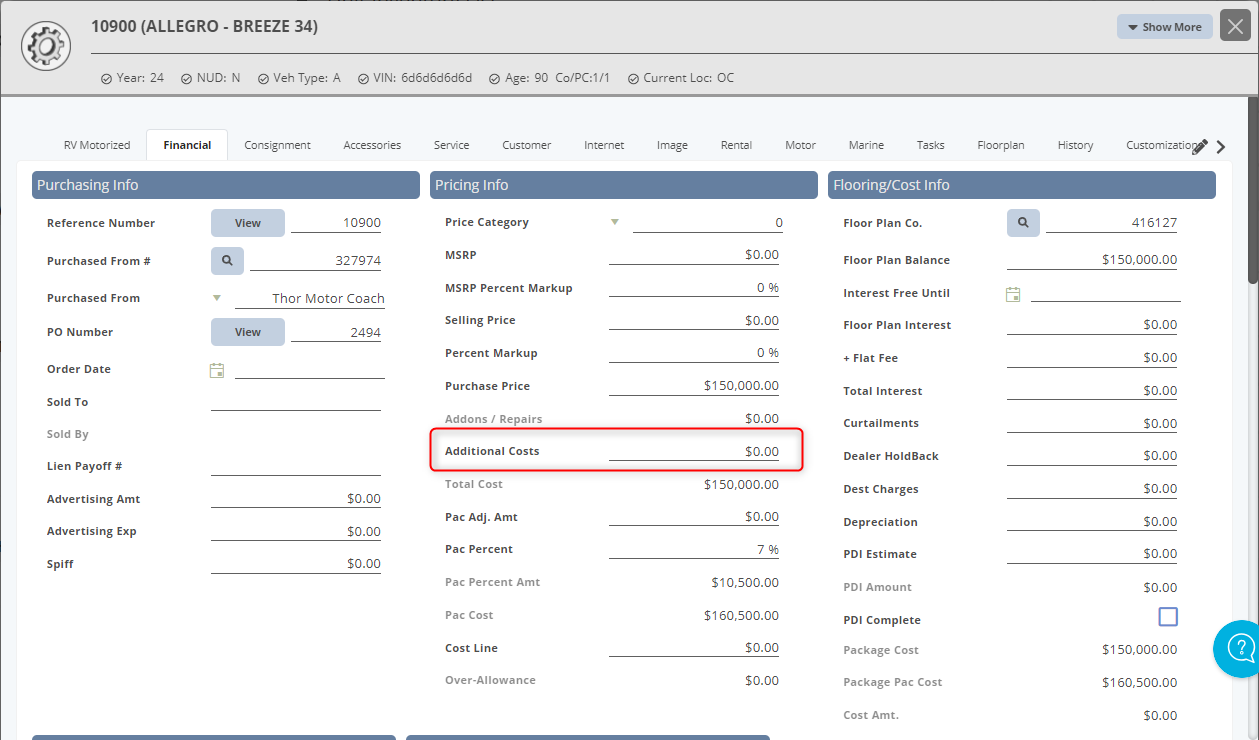Click the right chevron to reveal more tabs

[x=1220, y=146]
